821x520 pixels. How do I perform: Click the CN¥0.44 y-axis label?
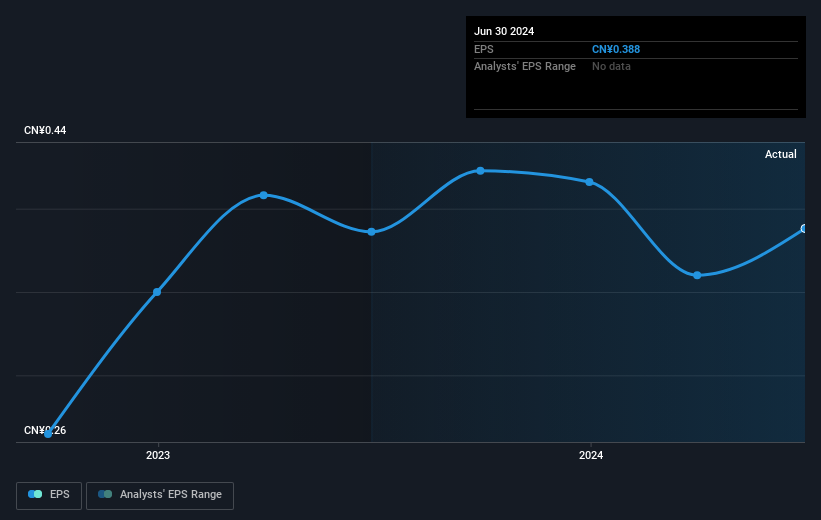45,130
